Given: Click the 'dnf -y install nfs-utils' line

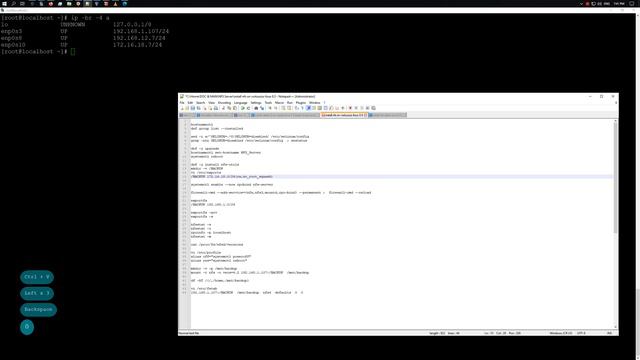Looking at the screenshot, I should pyautogui.click(x=215, y=164).
